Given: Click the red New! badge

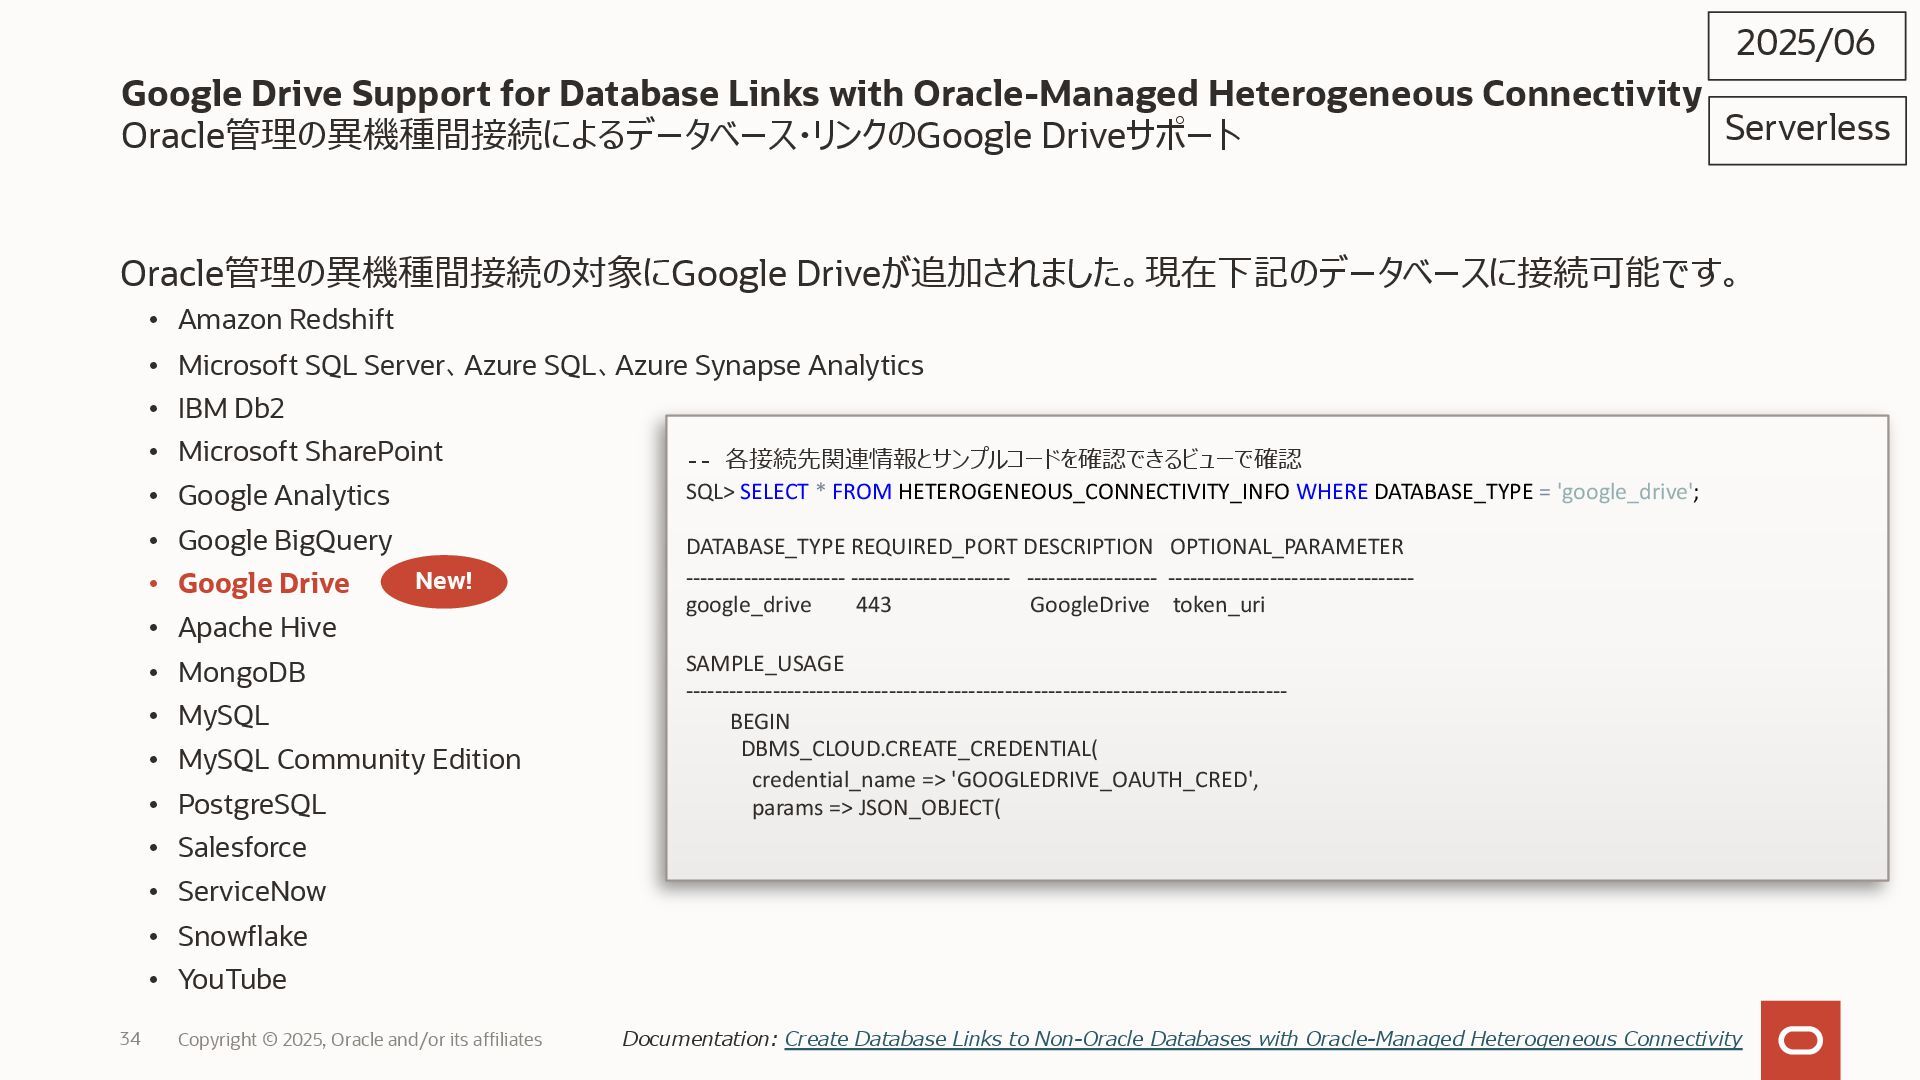Looking at the screenshot, I should [x=444, y=581].
